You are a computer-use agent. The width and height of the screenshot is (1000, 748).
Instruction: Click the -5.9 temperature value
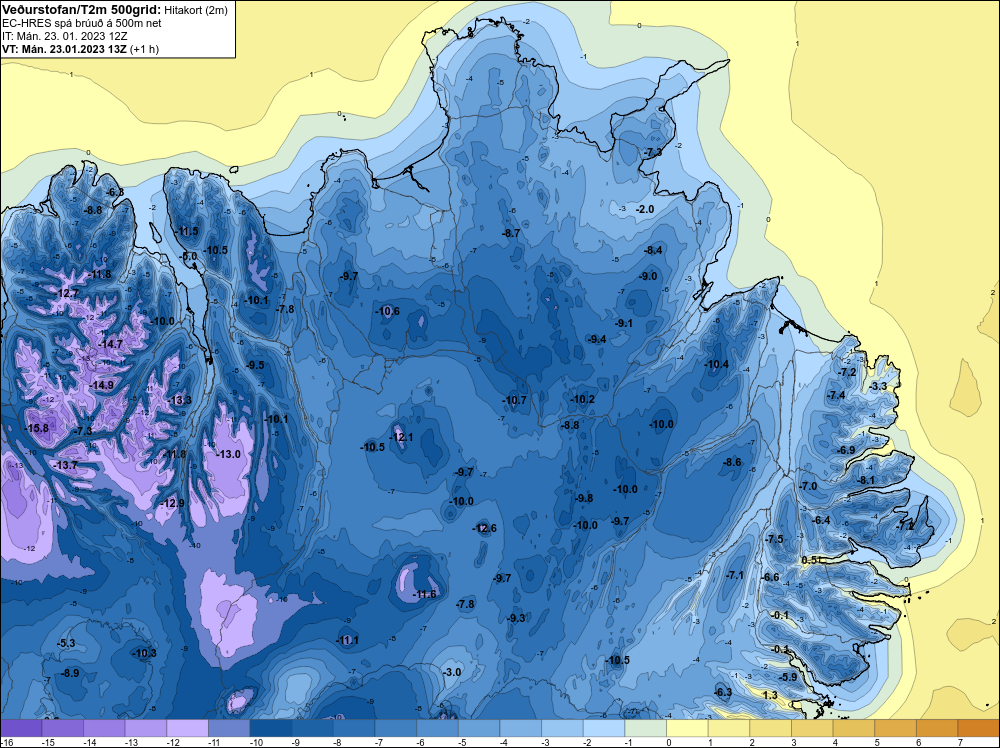pos(789,677)
